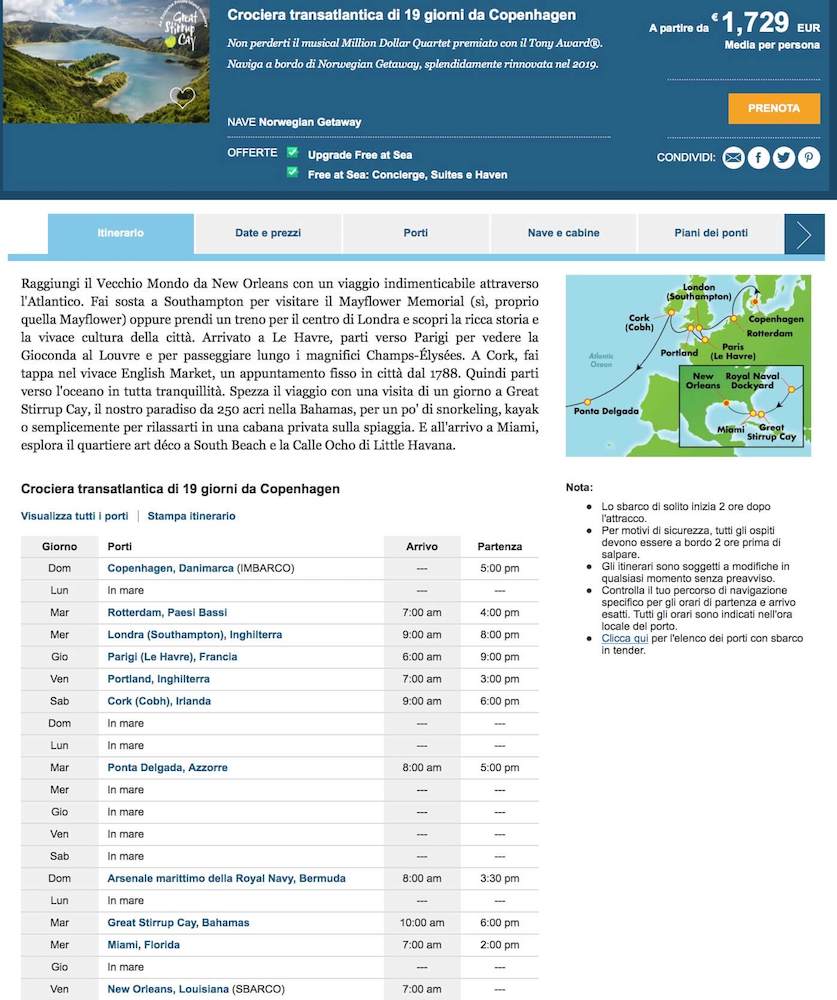Click Visualizza tutti i porti link
Viewport: 837px width, 1000px height.
tap(75, 516)
